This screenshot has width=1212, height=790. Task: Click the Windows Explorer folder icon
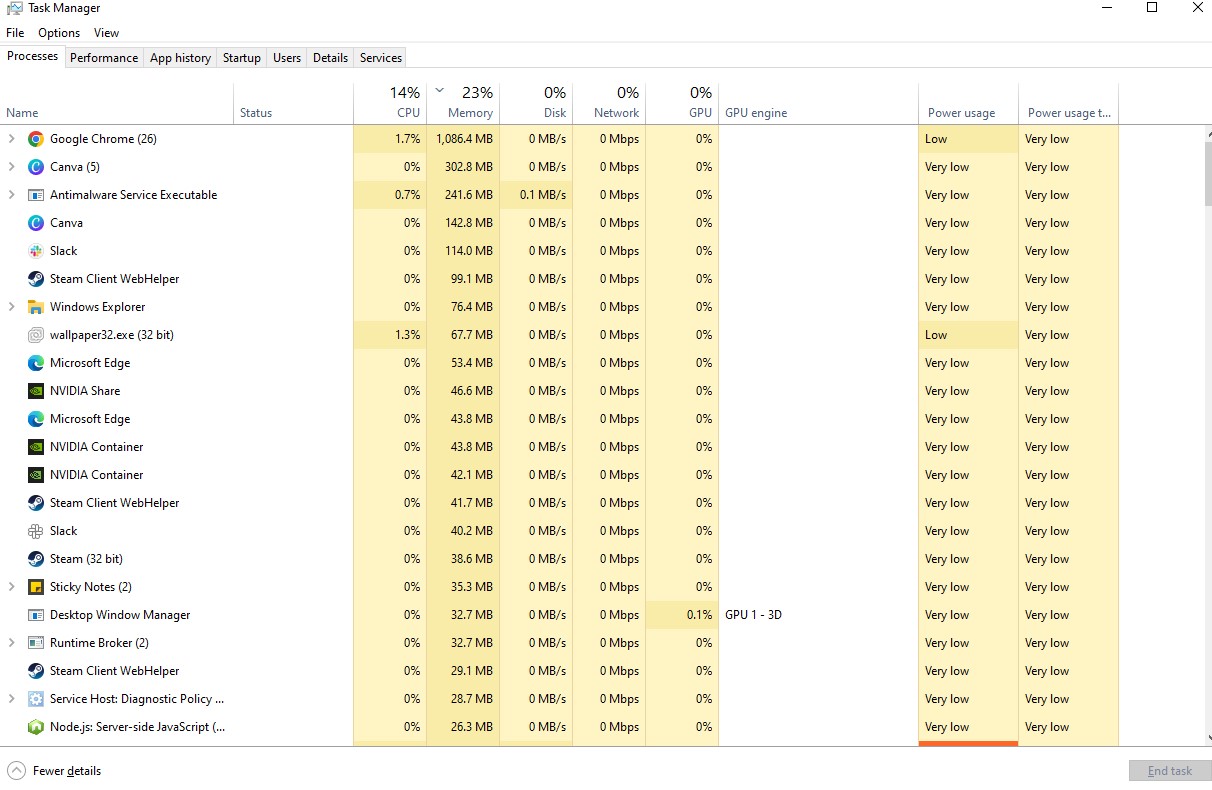pos(36,307)
